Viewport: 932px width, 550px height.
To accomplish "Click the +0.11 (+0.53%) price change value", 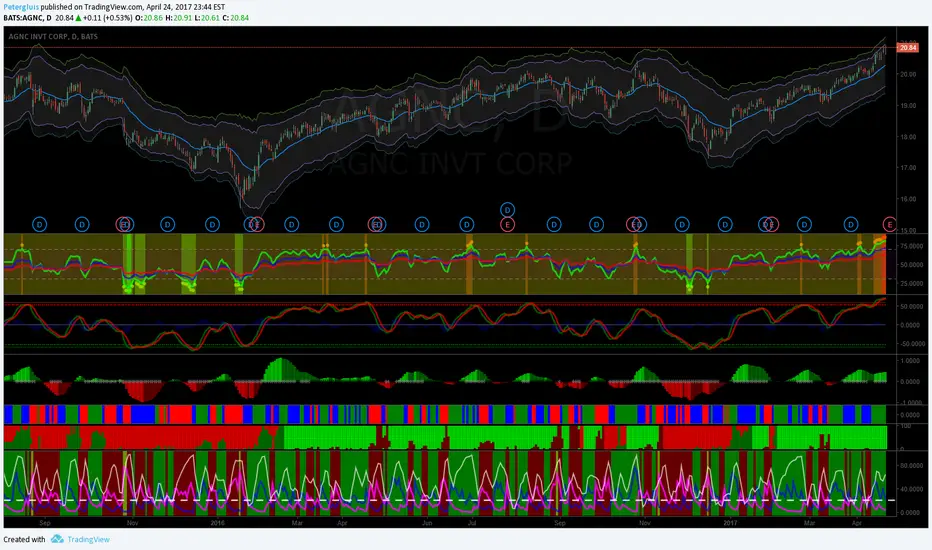I will 108,18.
